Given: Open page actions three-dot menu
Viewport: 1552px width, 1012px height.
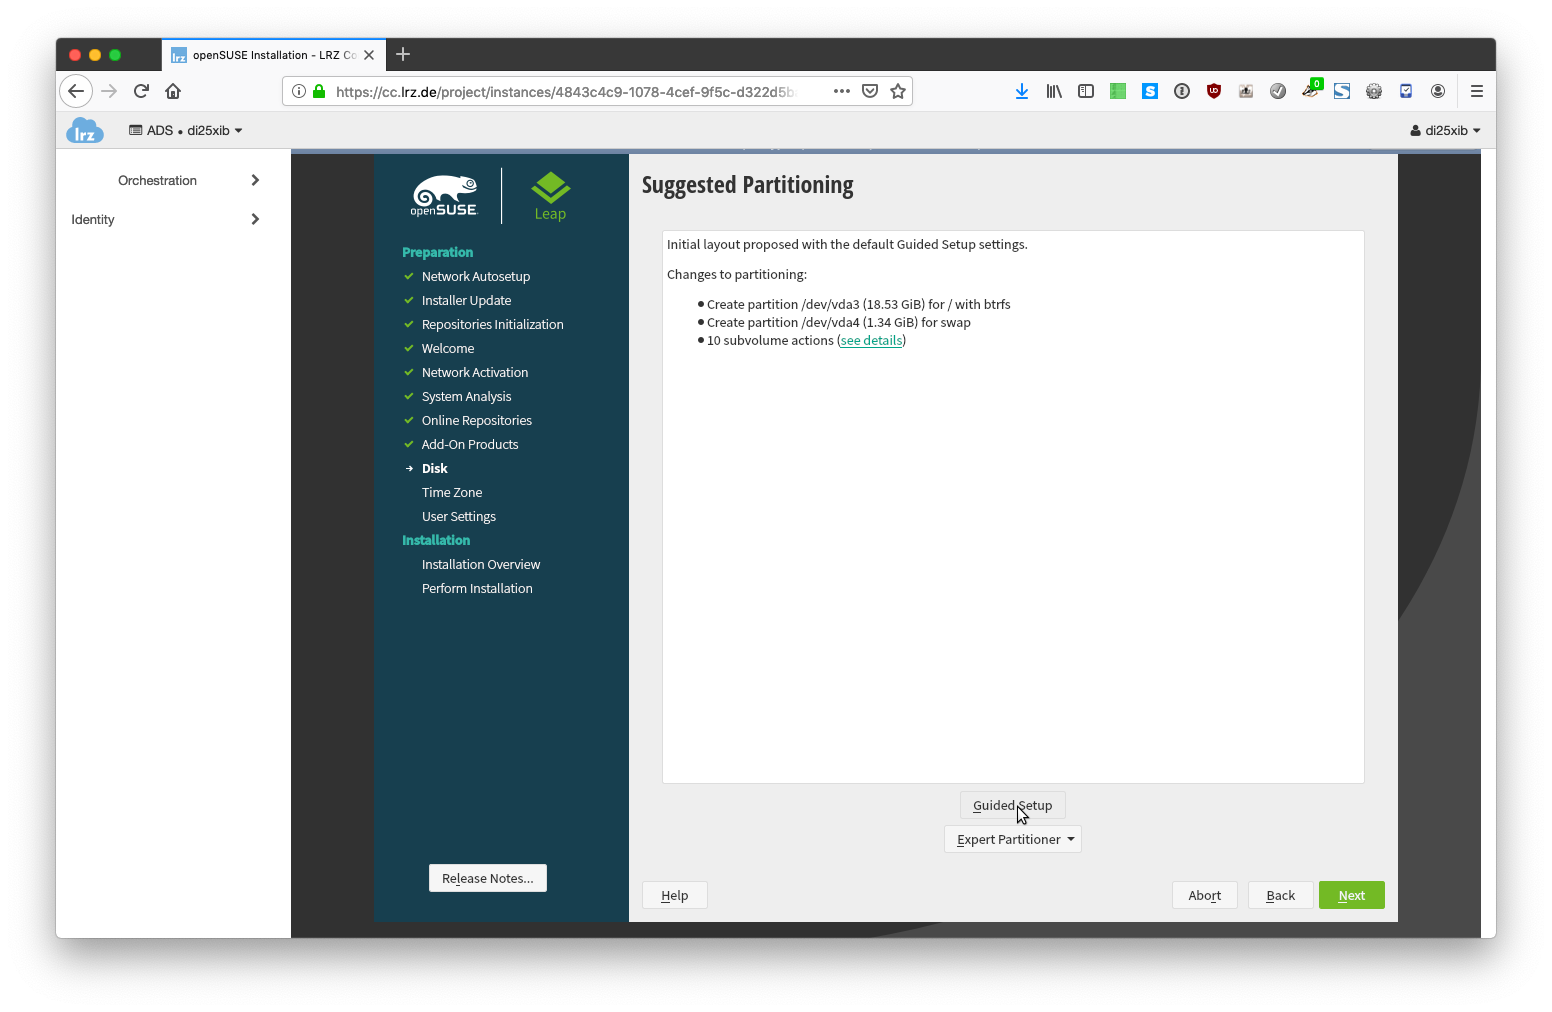Looking at the screenshot, I should [x=841, y=91].
